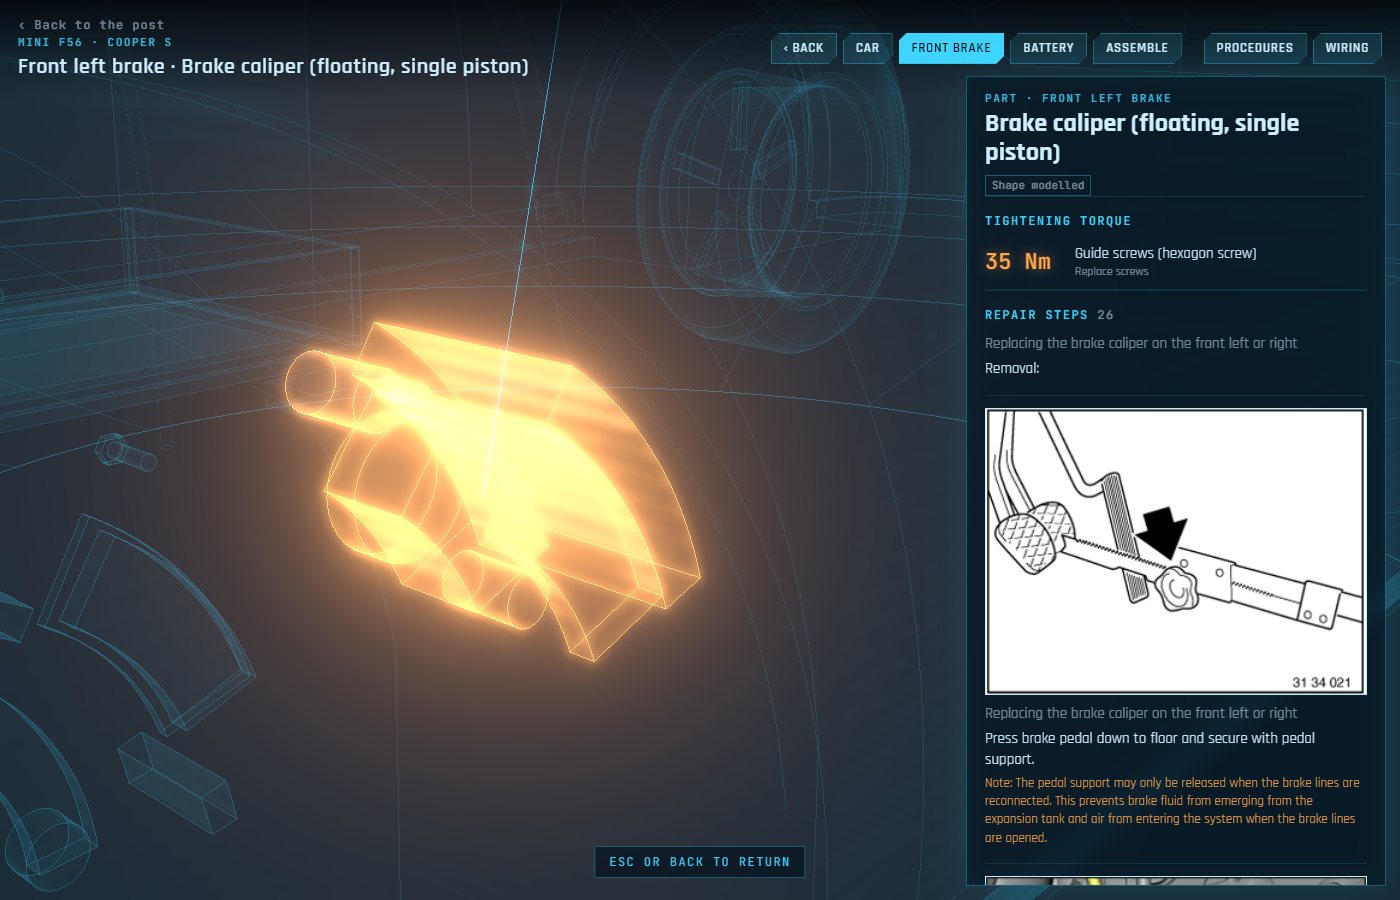Click the 'REPAIR STEPS 26' heading
Image resolution: width=1400 pixels, height=900 pixels.
point(1049,315)
